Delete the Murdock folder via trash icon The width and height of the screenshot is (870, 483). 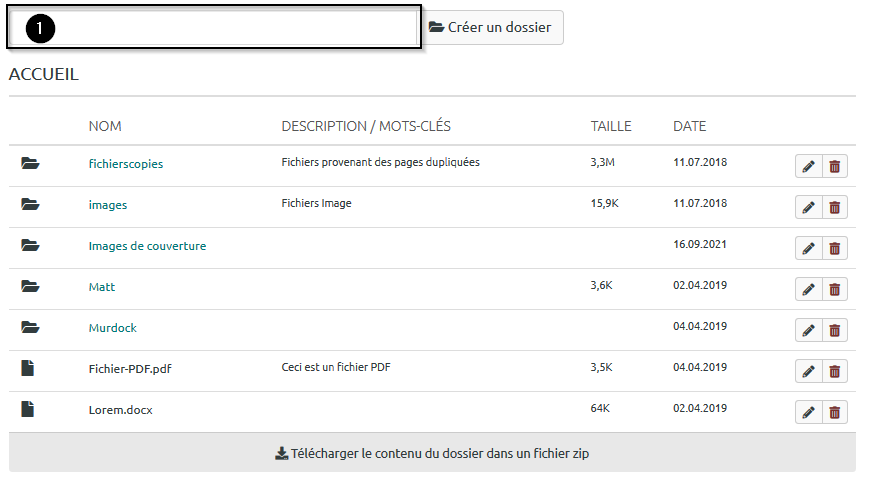(835, 330)
